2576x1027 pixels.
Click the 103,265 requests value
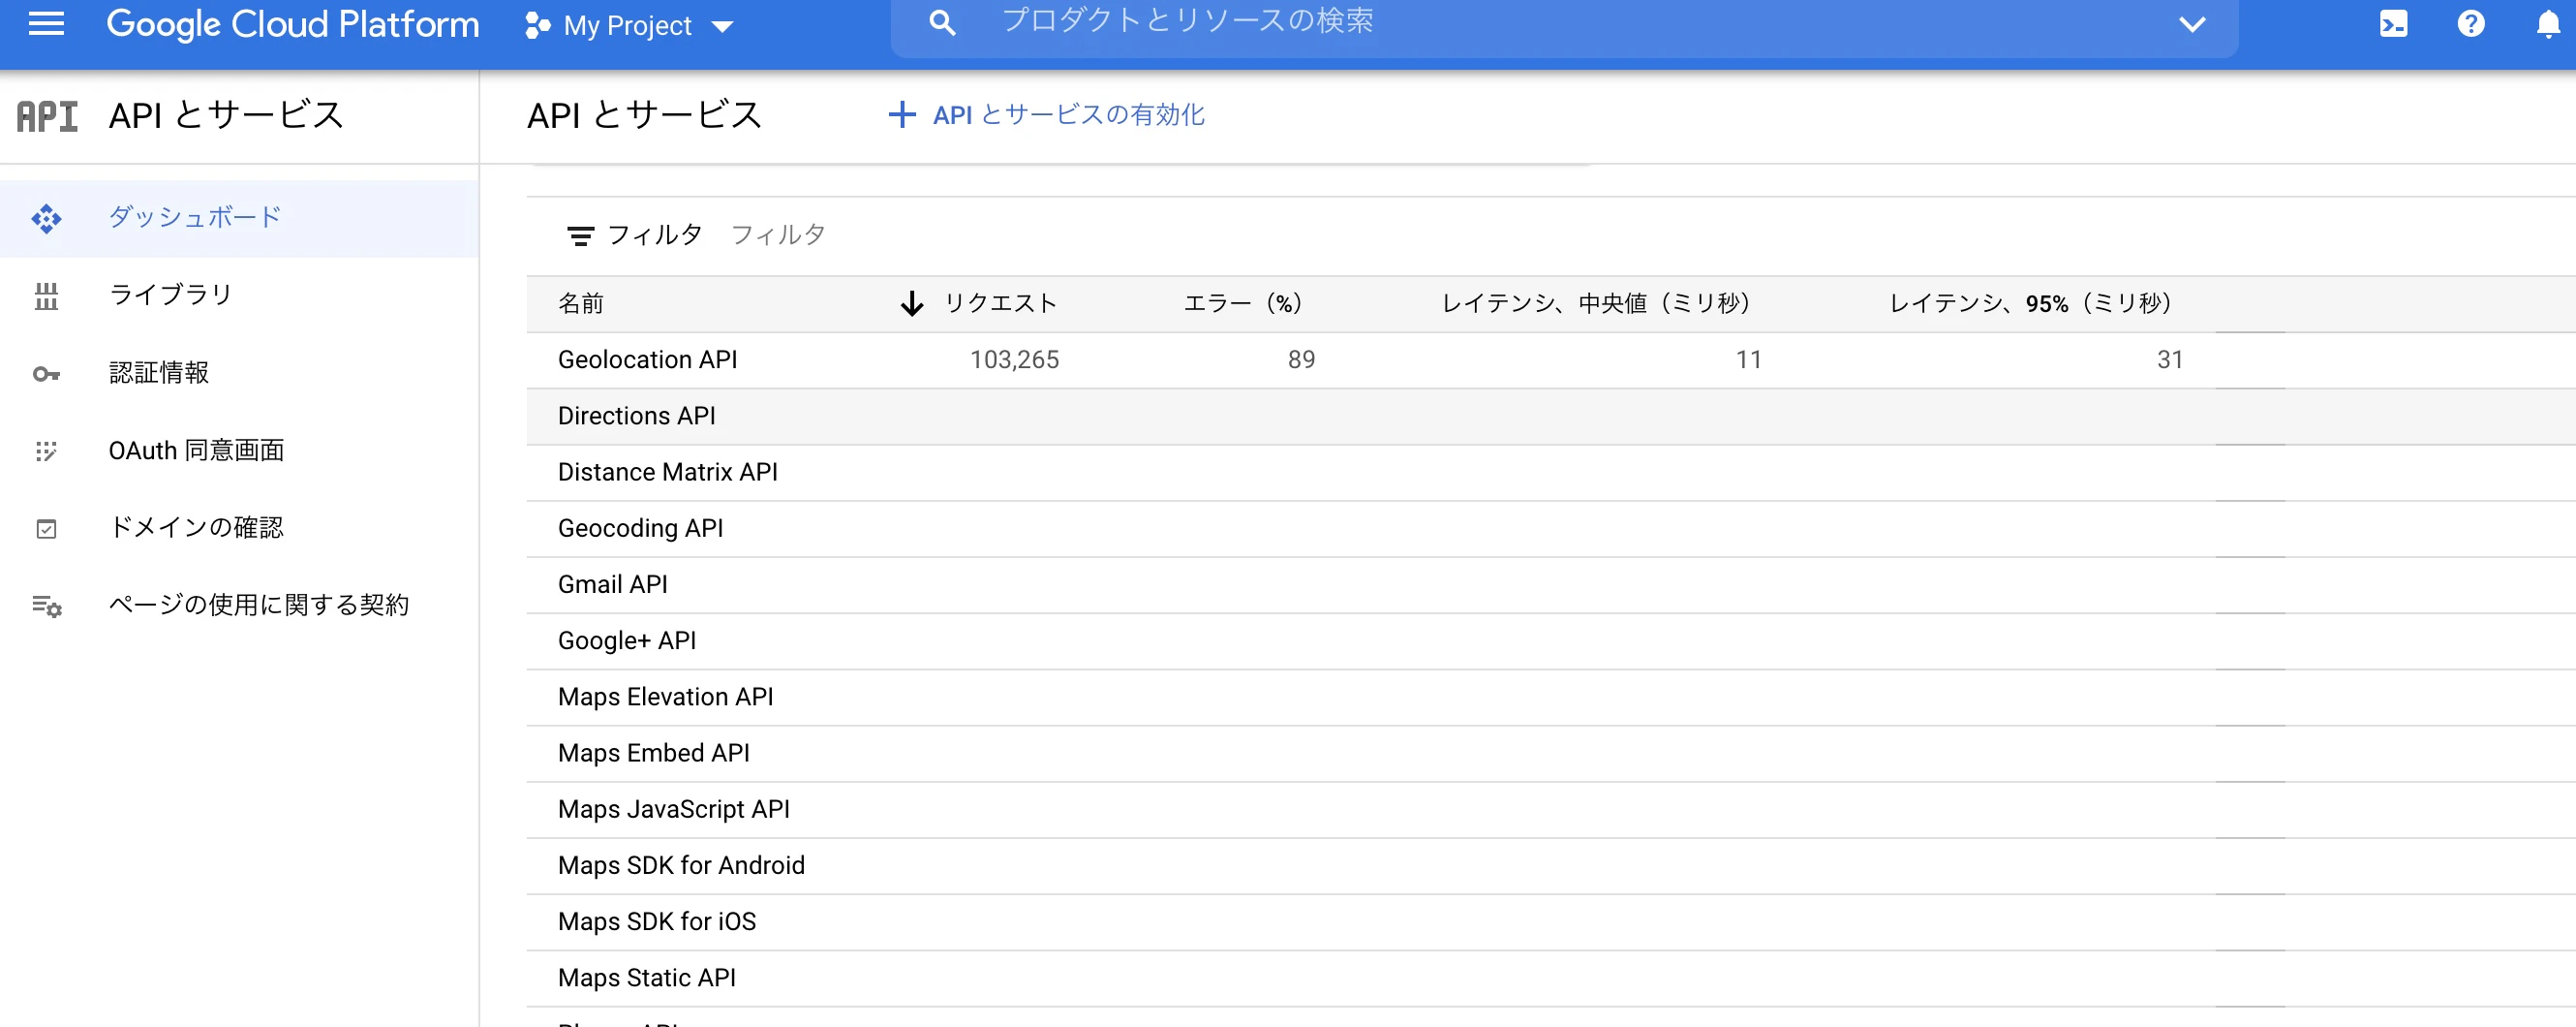pos(1014,360)
